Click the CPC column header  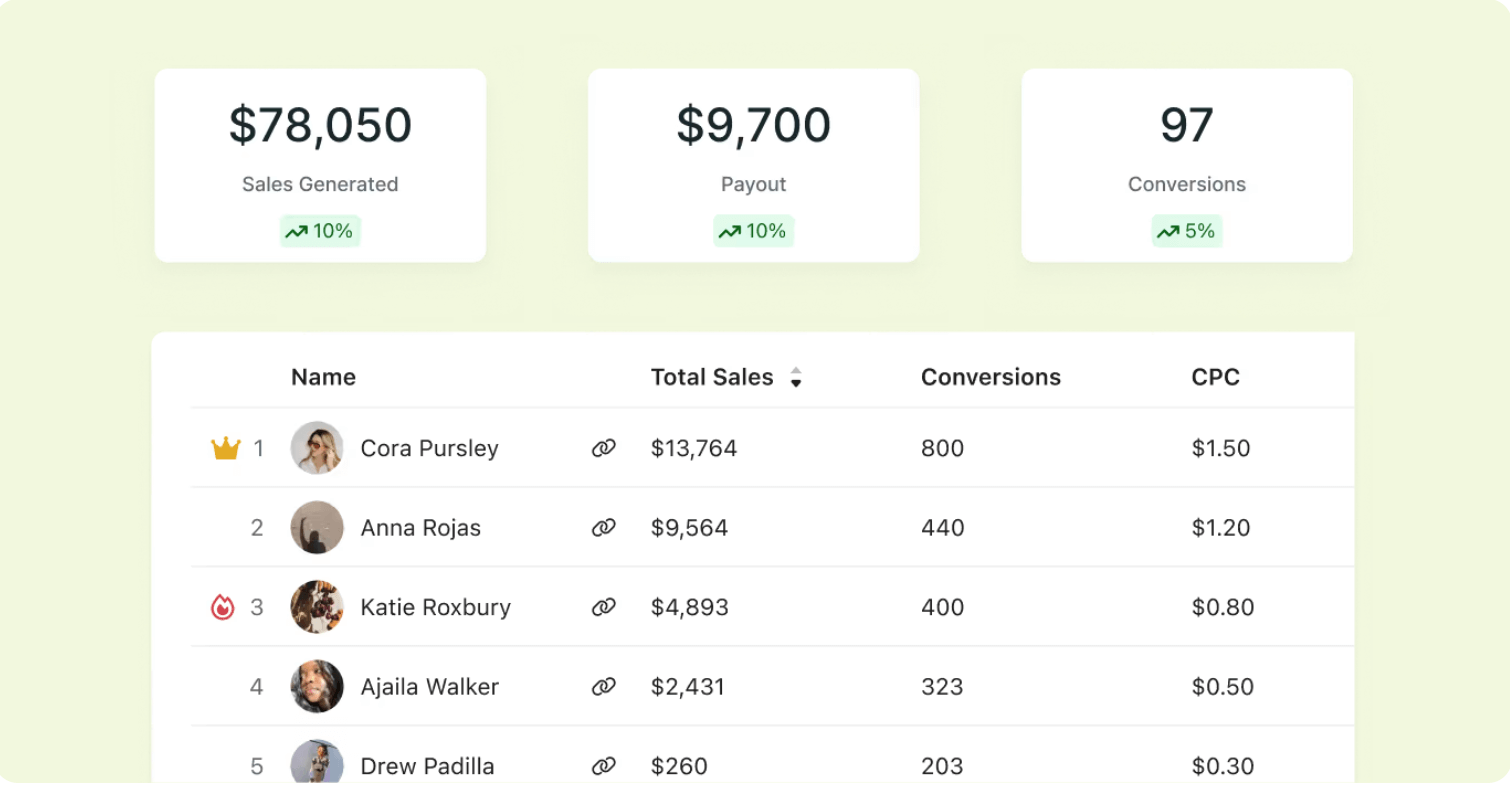pyautogui.click(x=1215, y=377)
